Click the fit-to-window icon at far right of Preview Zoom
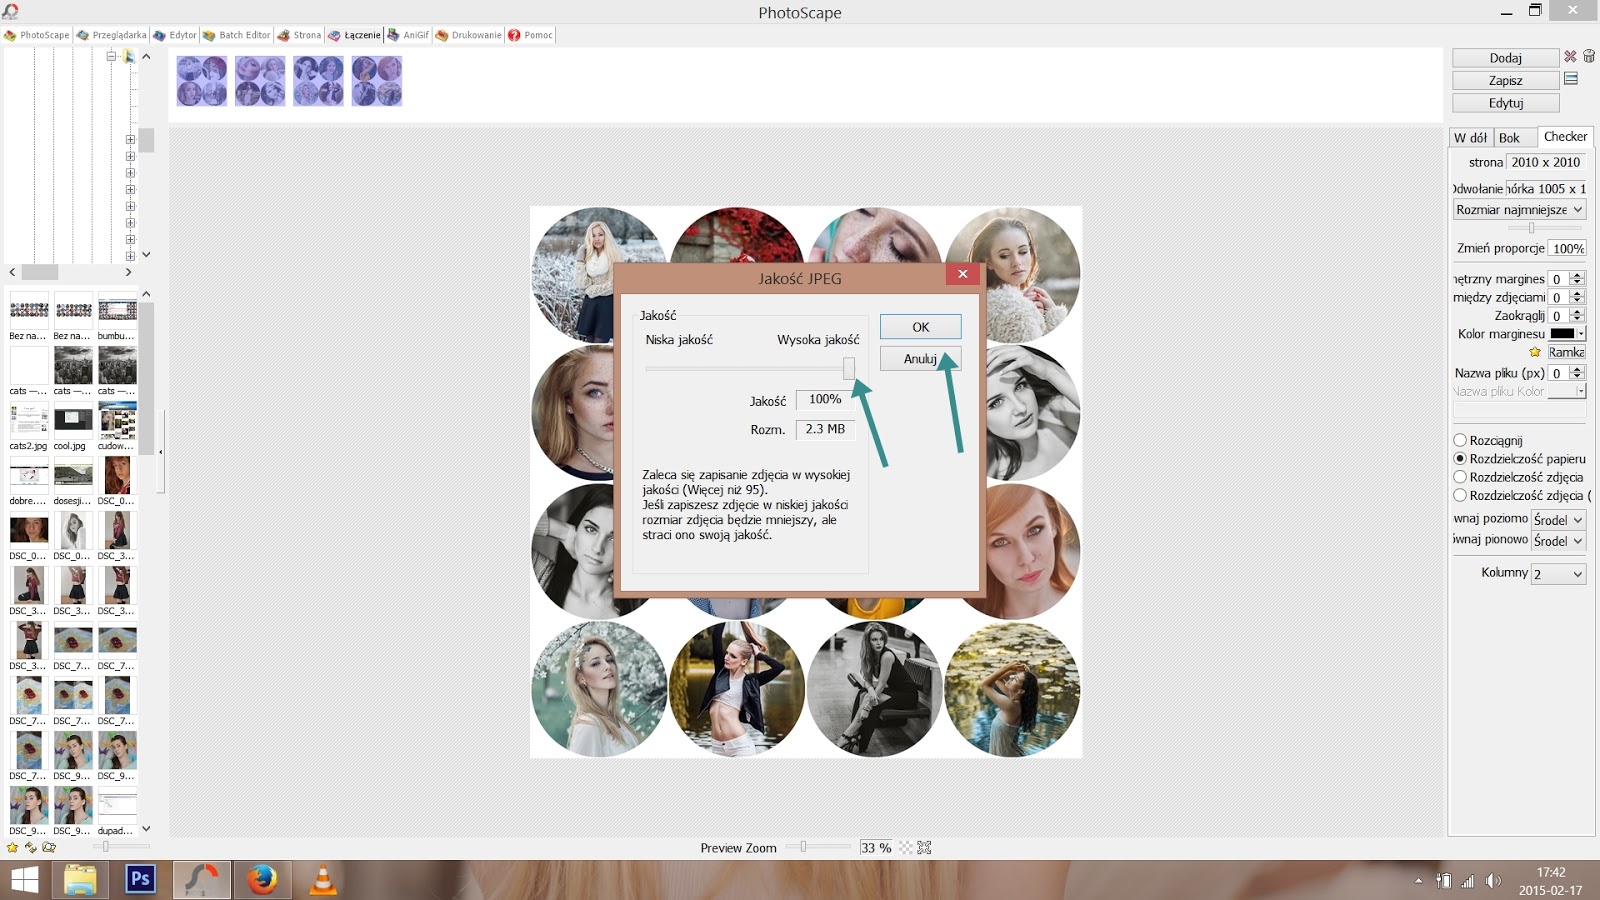This screenshot has width=1600, height=900. click(x=924, y=847)
